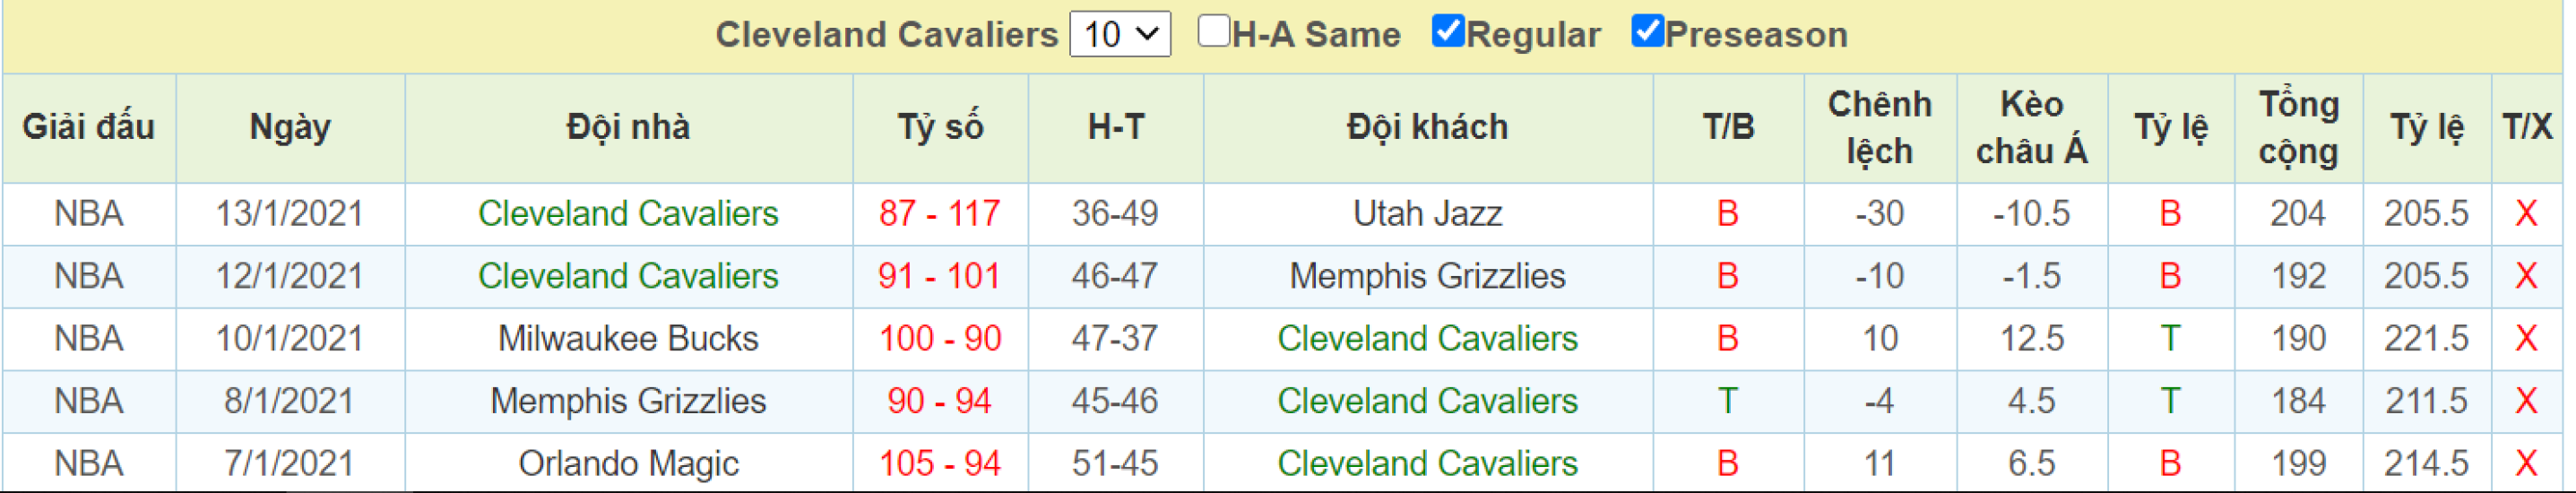Open the 91 - 101 match score
This screenshot has width=2576, height=493.
[x=939, y=276]
